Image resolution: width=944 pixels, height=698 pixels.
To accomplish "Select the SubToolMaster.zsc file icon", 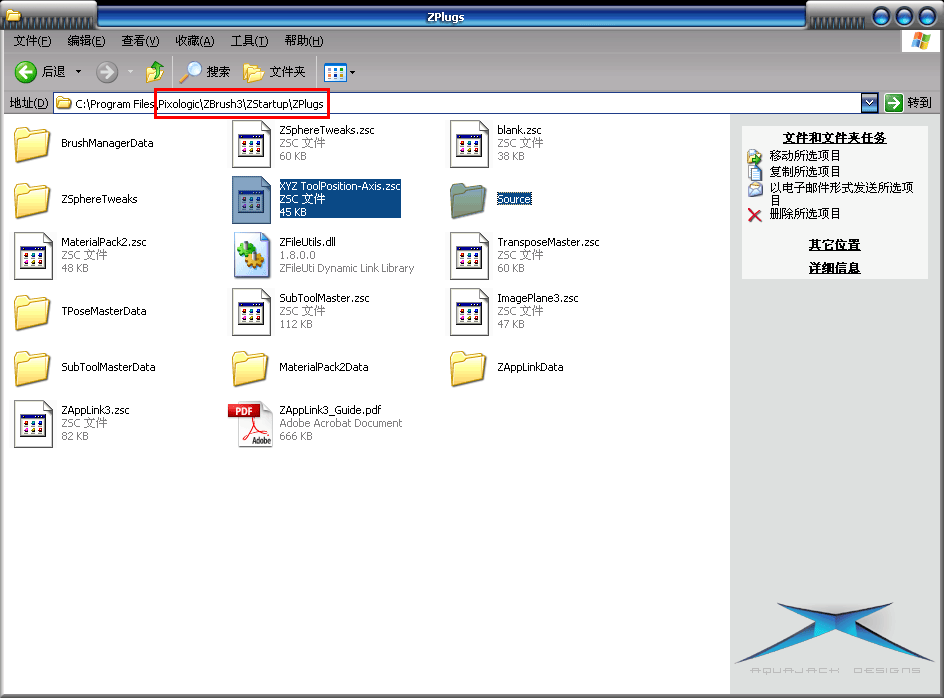I will tap(251, 312).
